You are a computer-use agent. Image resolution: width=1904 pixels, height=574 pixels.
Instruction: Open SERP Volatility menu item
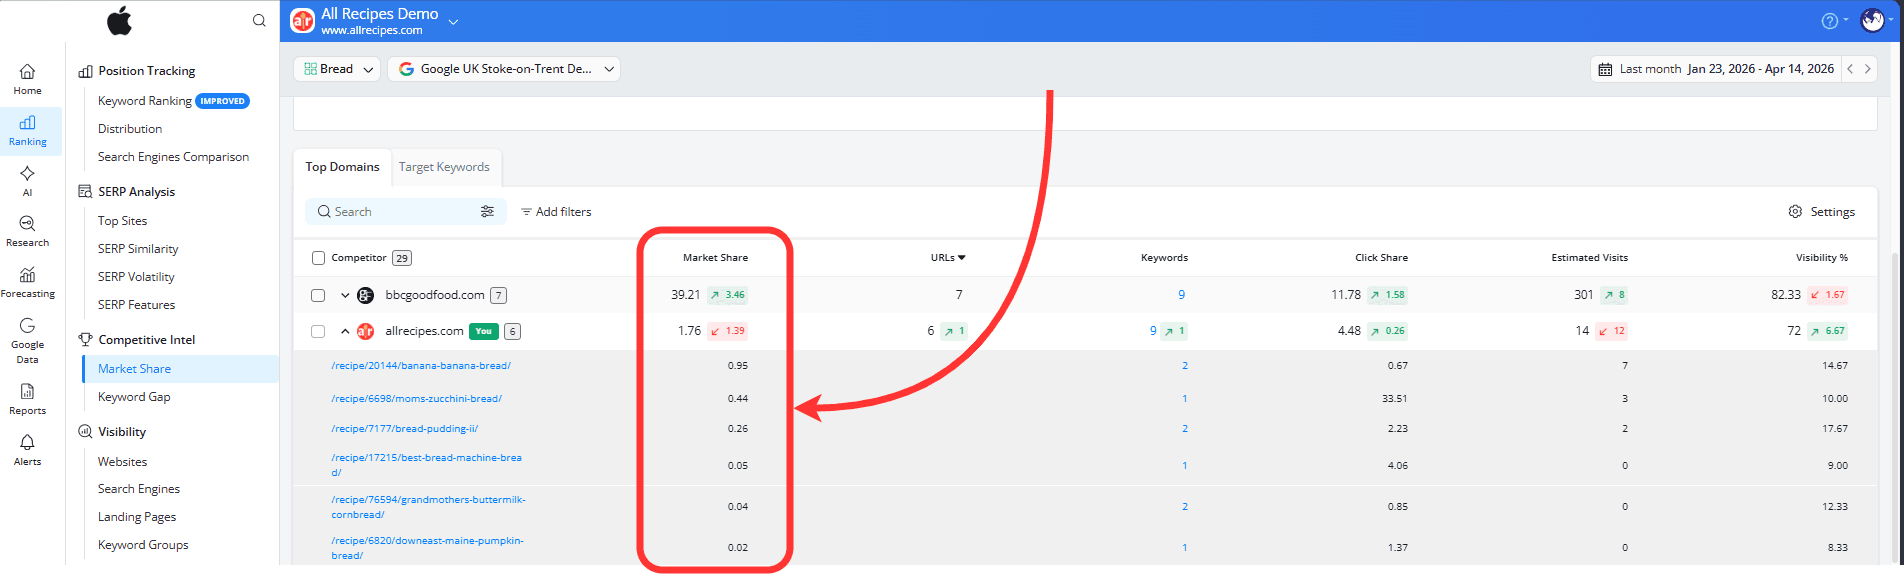[136, 277]
